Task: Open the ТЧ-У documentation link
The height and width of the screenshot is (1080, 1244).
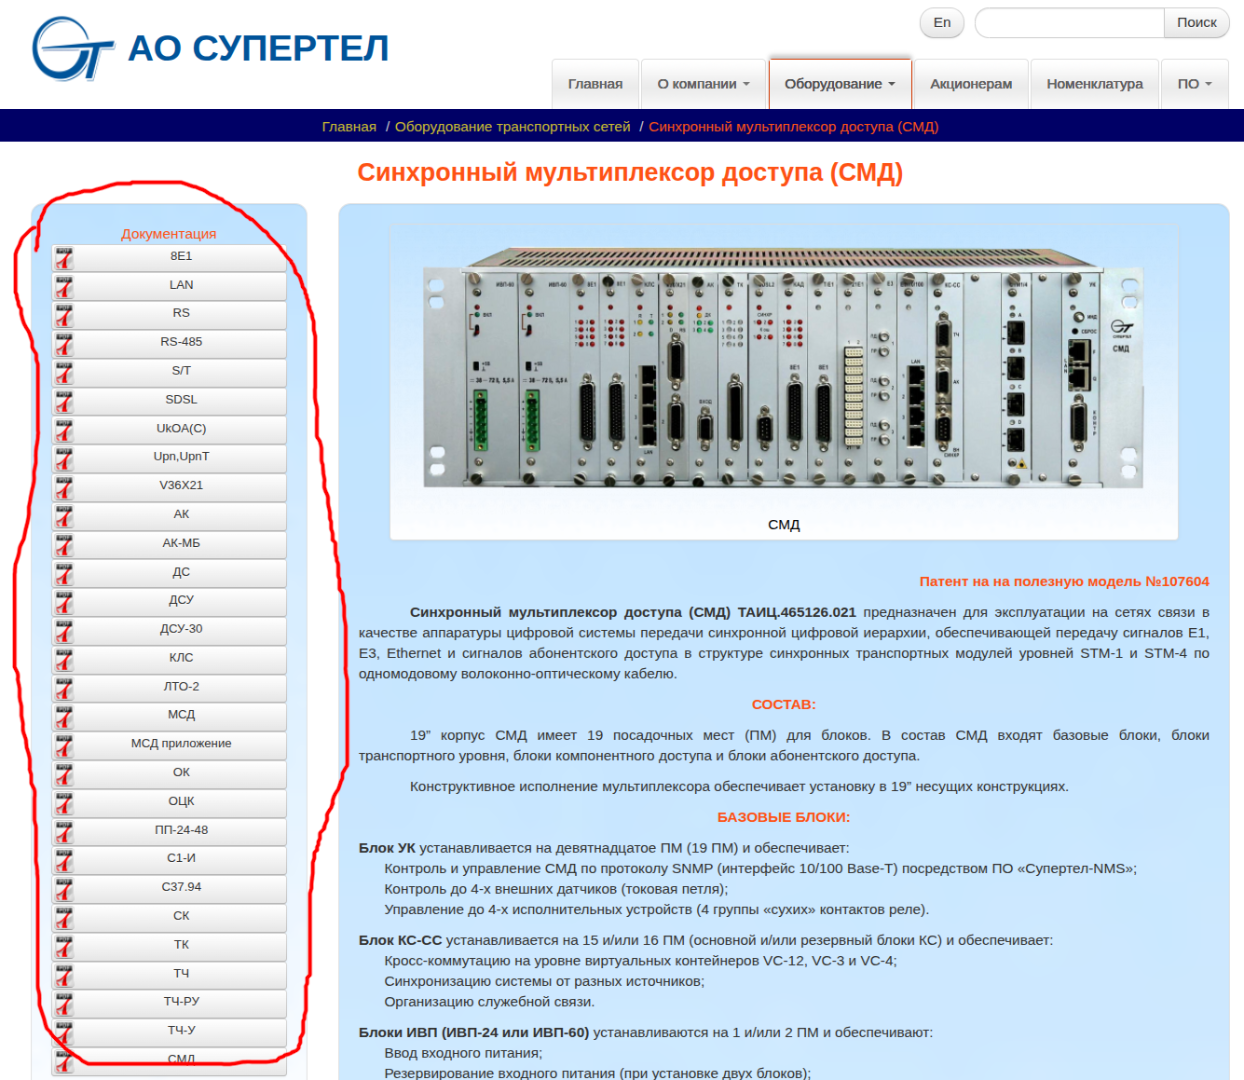Action: pos(169,1032)
